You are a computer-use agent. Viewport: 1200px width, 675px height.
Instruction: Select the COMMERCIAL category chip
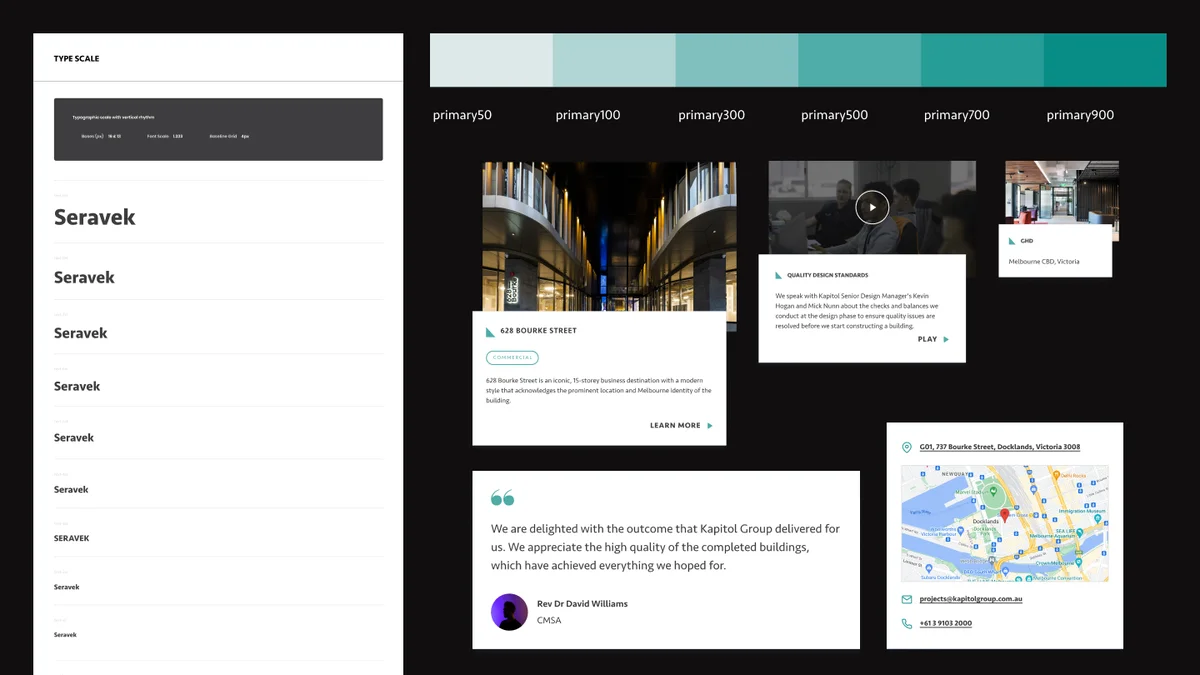click(512, 357)
